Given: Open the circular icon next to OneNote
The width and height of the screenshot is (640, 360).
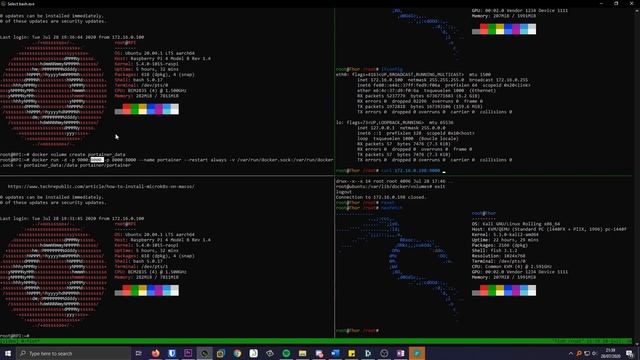Looking at the screenshot, I should pos(384,353).
